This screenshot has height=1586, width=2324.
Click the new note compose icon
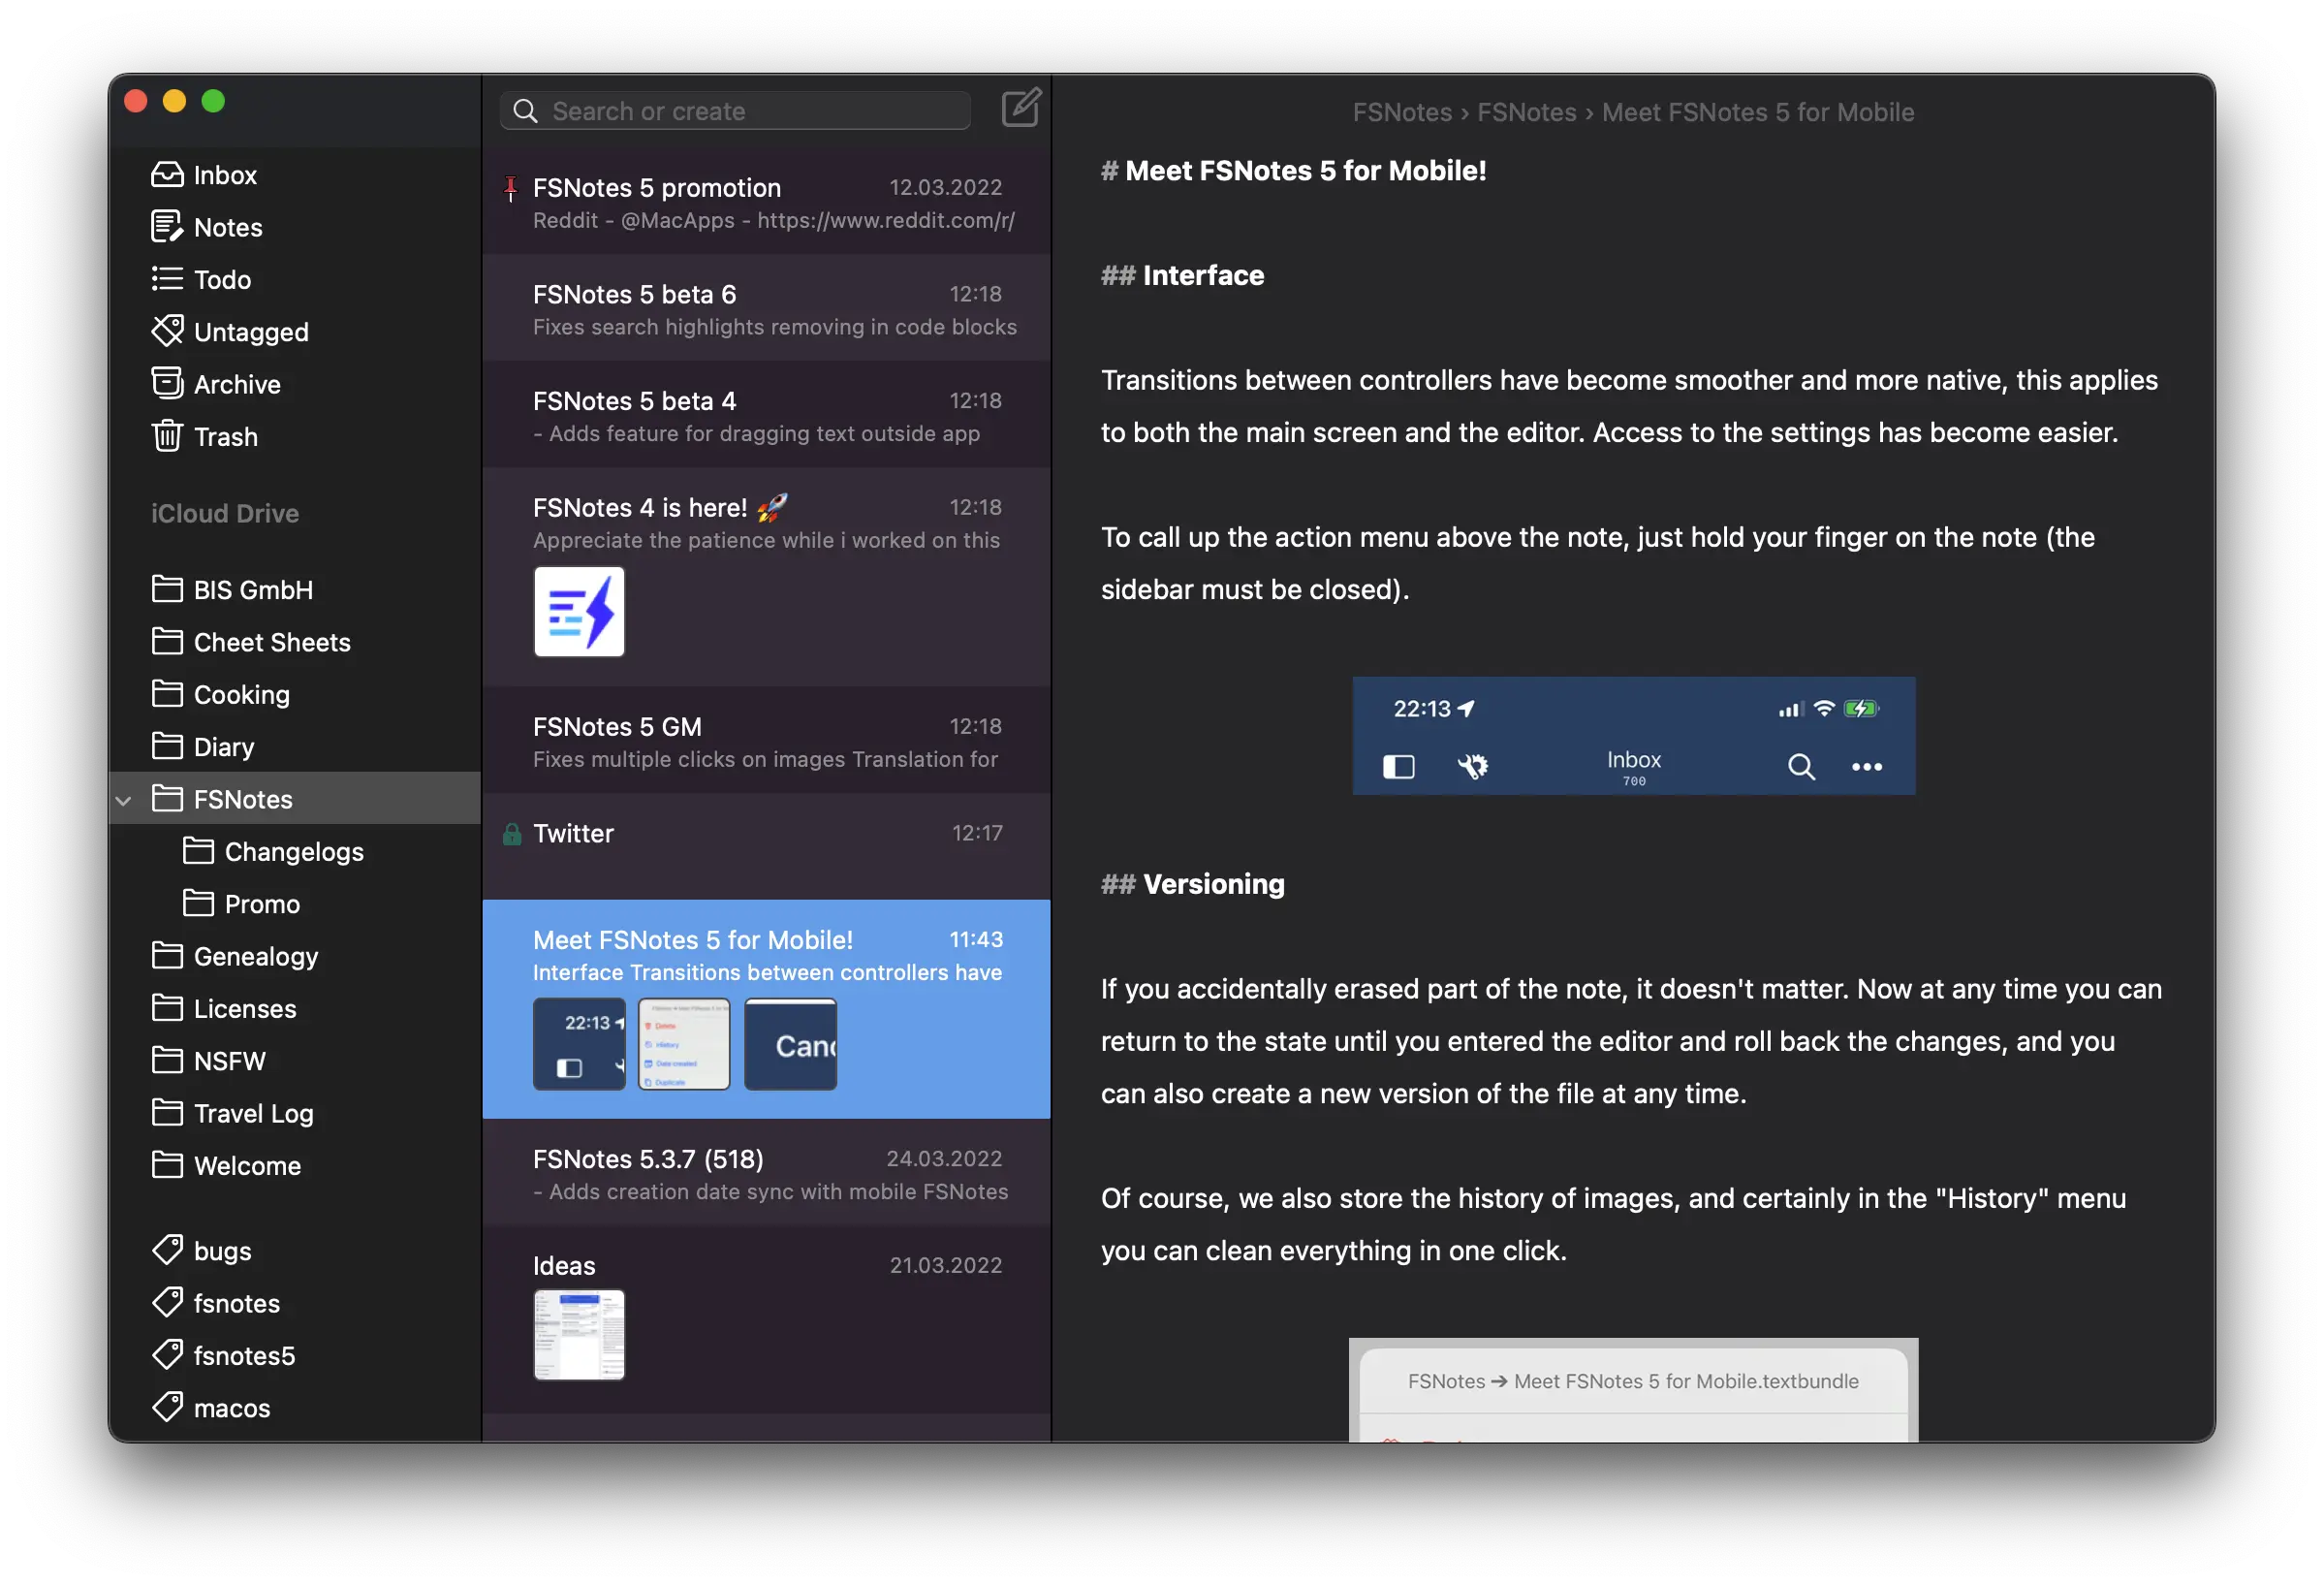click(x=1021, y=108)
